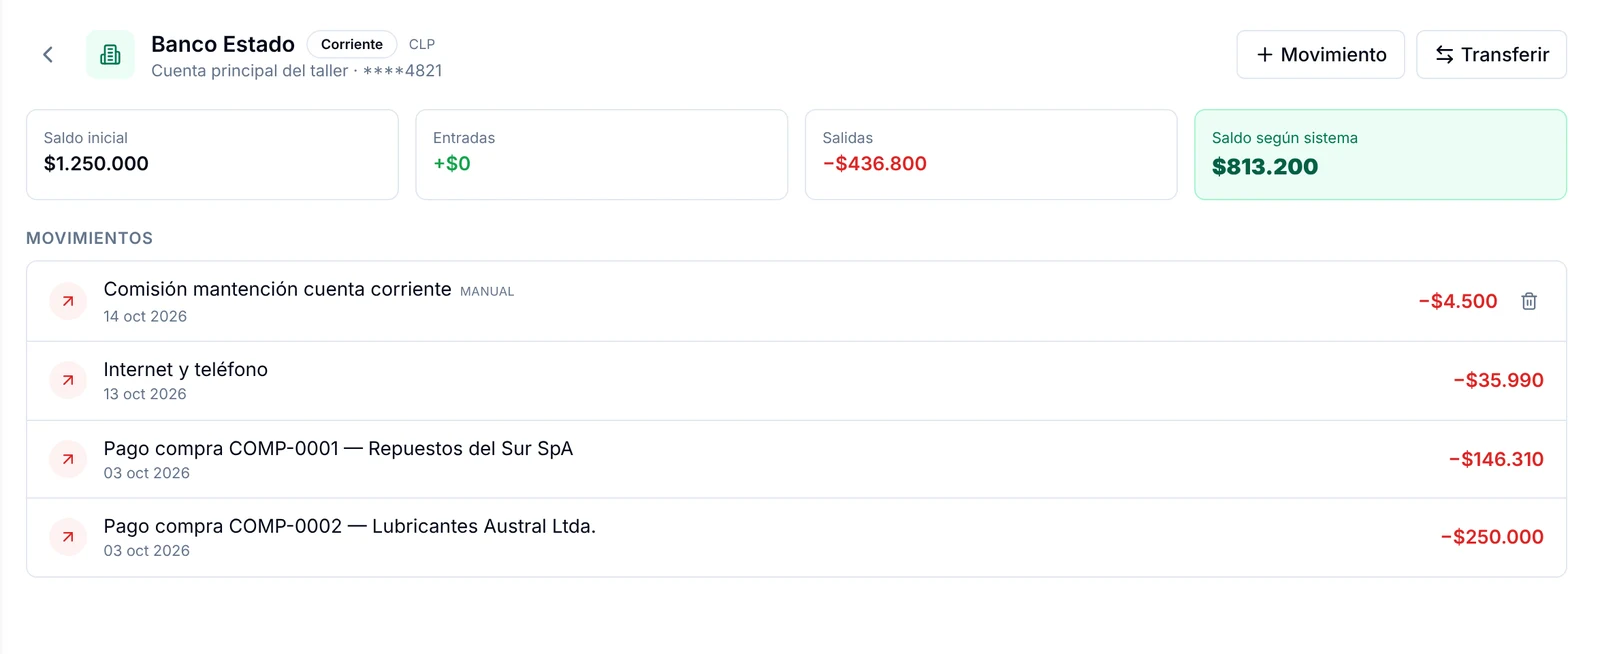Image resolution: width=1600 pixels, height=654 pixels.
Task: Add a new Movimiento
Action: pyautogui.click(x=1320, y=55)
